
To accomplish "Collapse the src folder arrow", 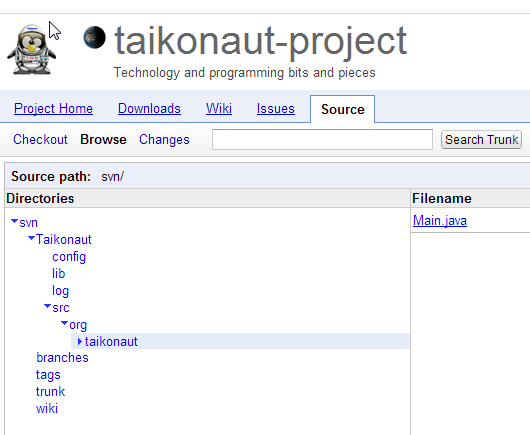I will (48, 306).
